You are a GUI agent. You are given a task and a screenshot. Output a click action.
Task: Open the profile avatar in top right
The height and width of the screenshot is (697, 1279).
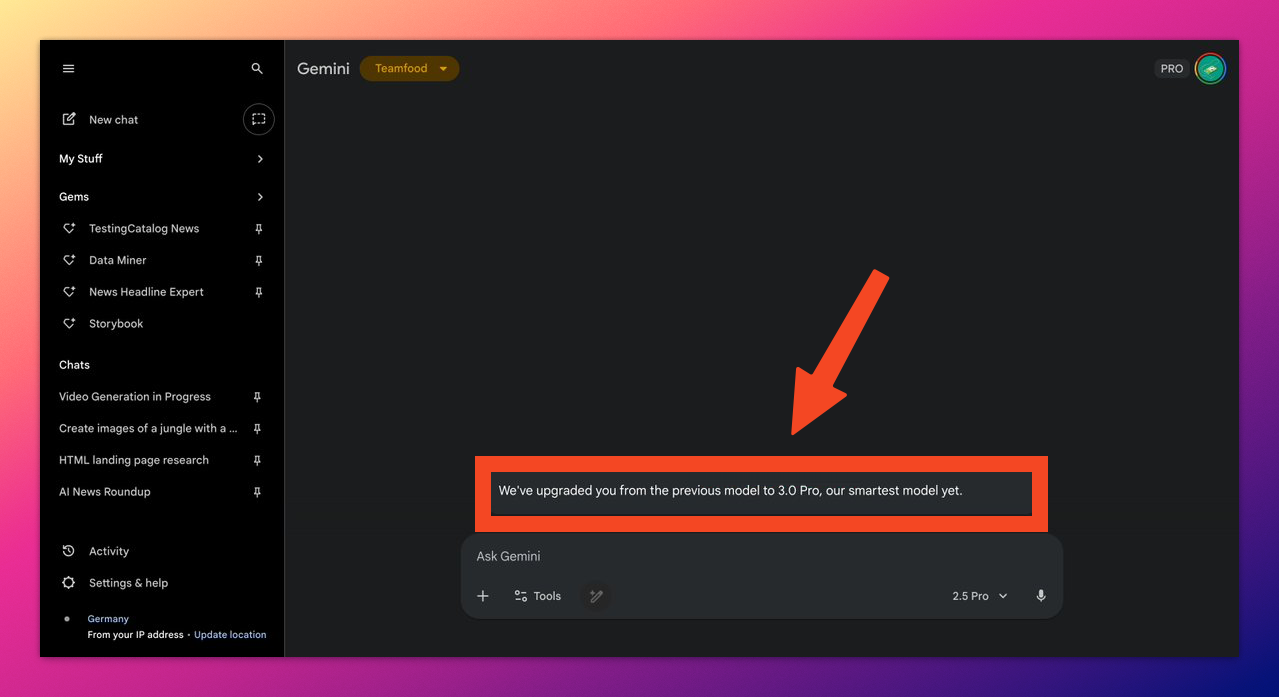pos(1210,69)
